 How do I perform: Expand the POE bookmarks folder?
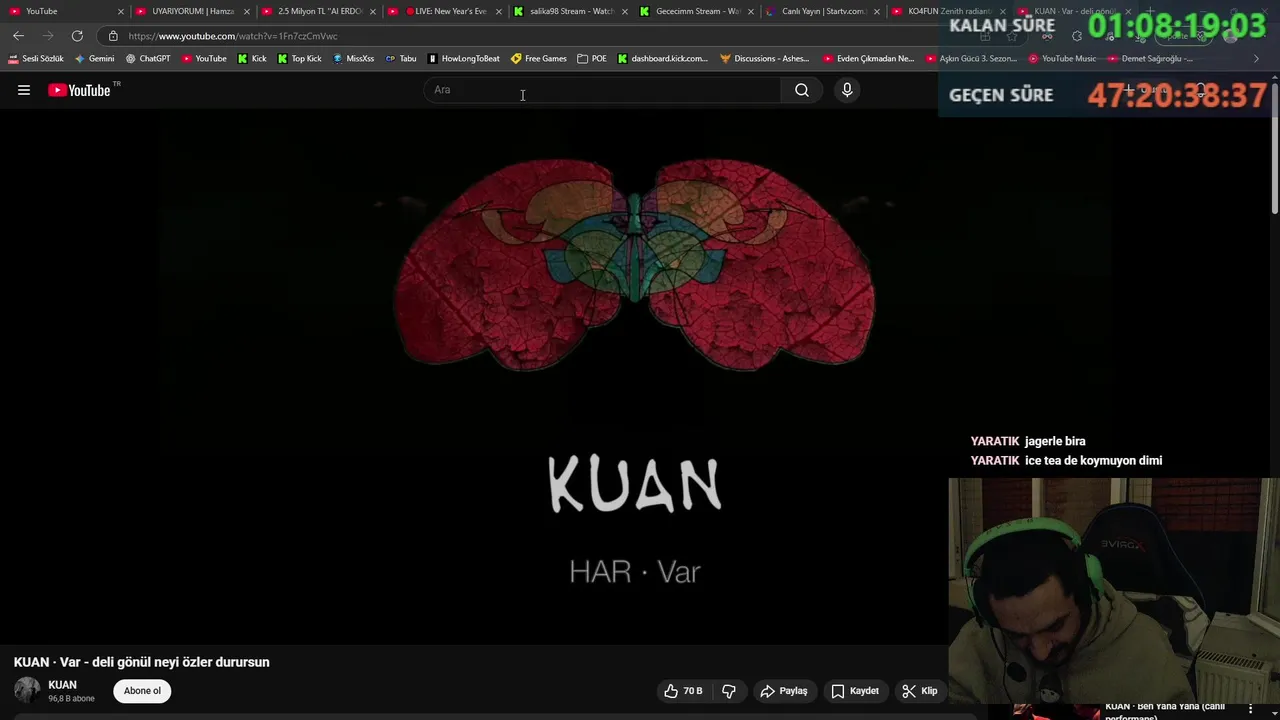pyautogui.click(x=592, y=59)
